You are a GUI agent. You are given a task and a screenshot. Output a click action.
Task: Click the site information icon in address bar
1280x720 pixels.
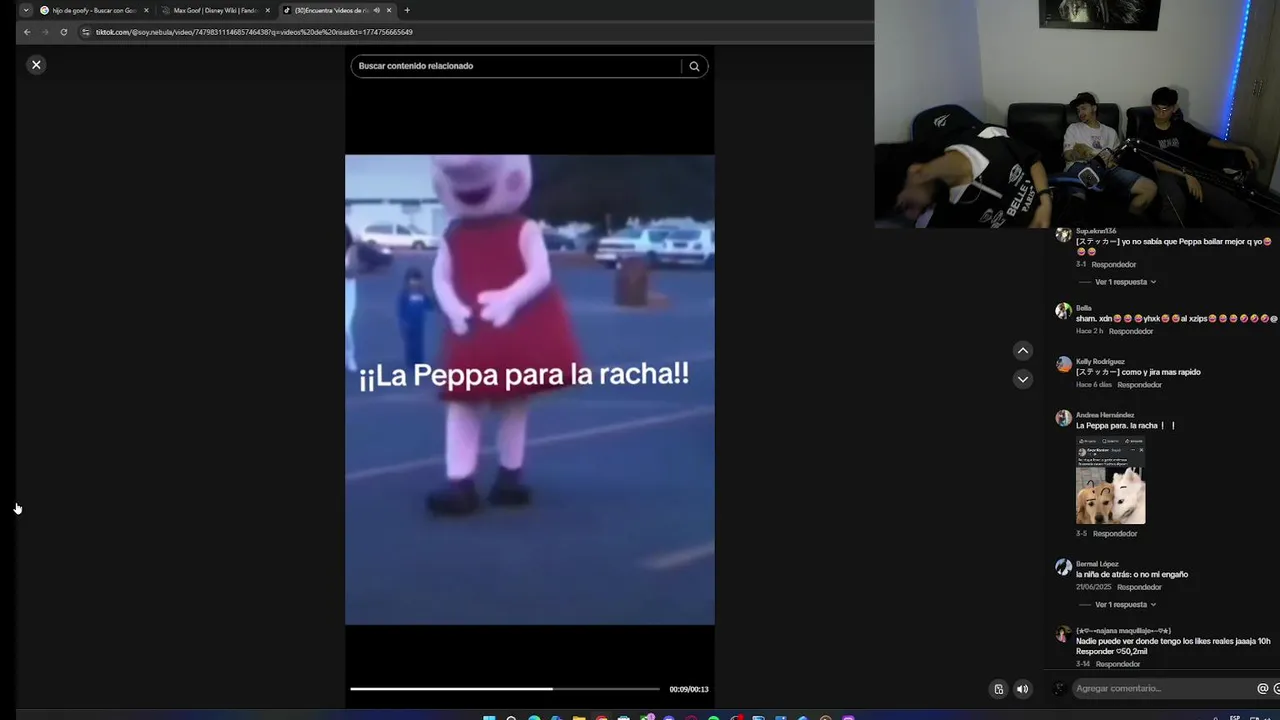tap(86, 32)
